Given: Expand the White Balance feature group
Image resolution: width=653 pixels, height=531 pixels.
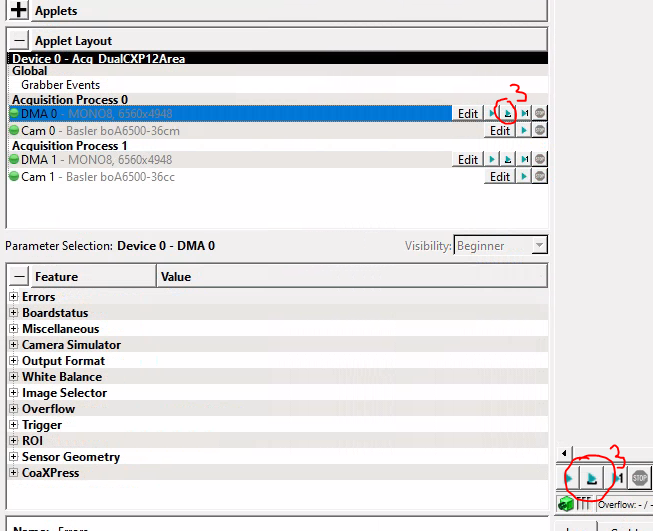Looking at the screenshot, I should pos(13,377).
